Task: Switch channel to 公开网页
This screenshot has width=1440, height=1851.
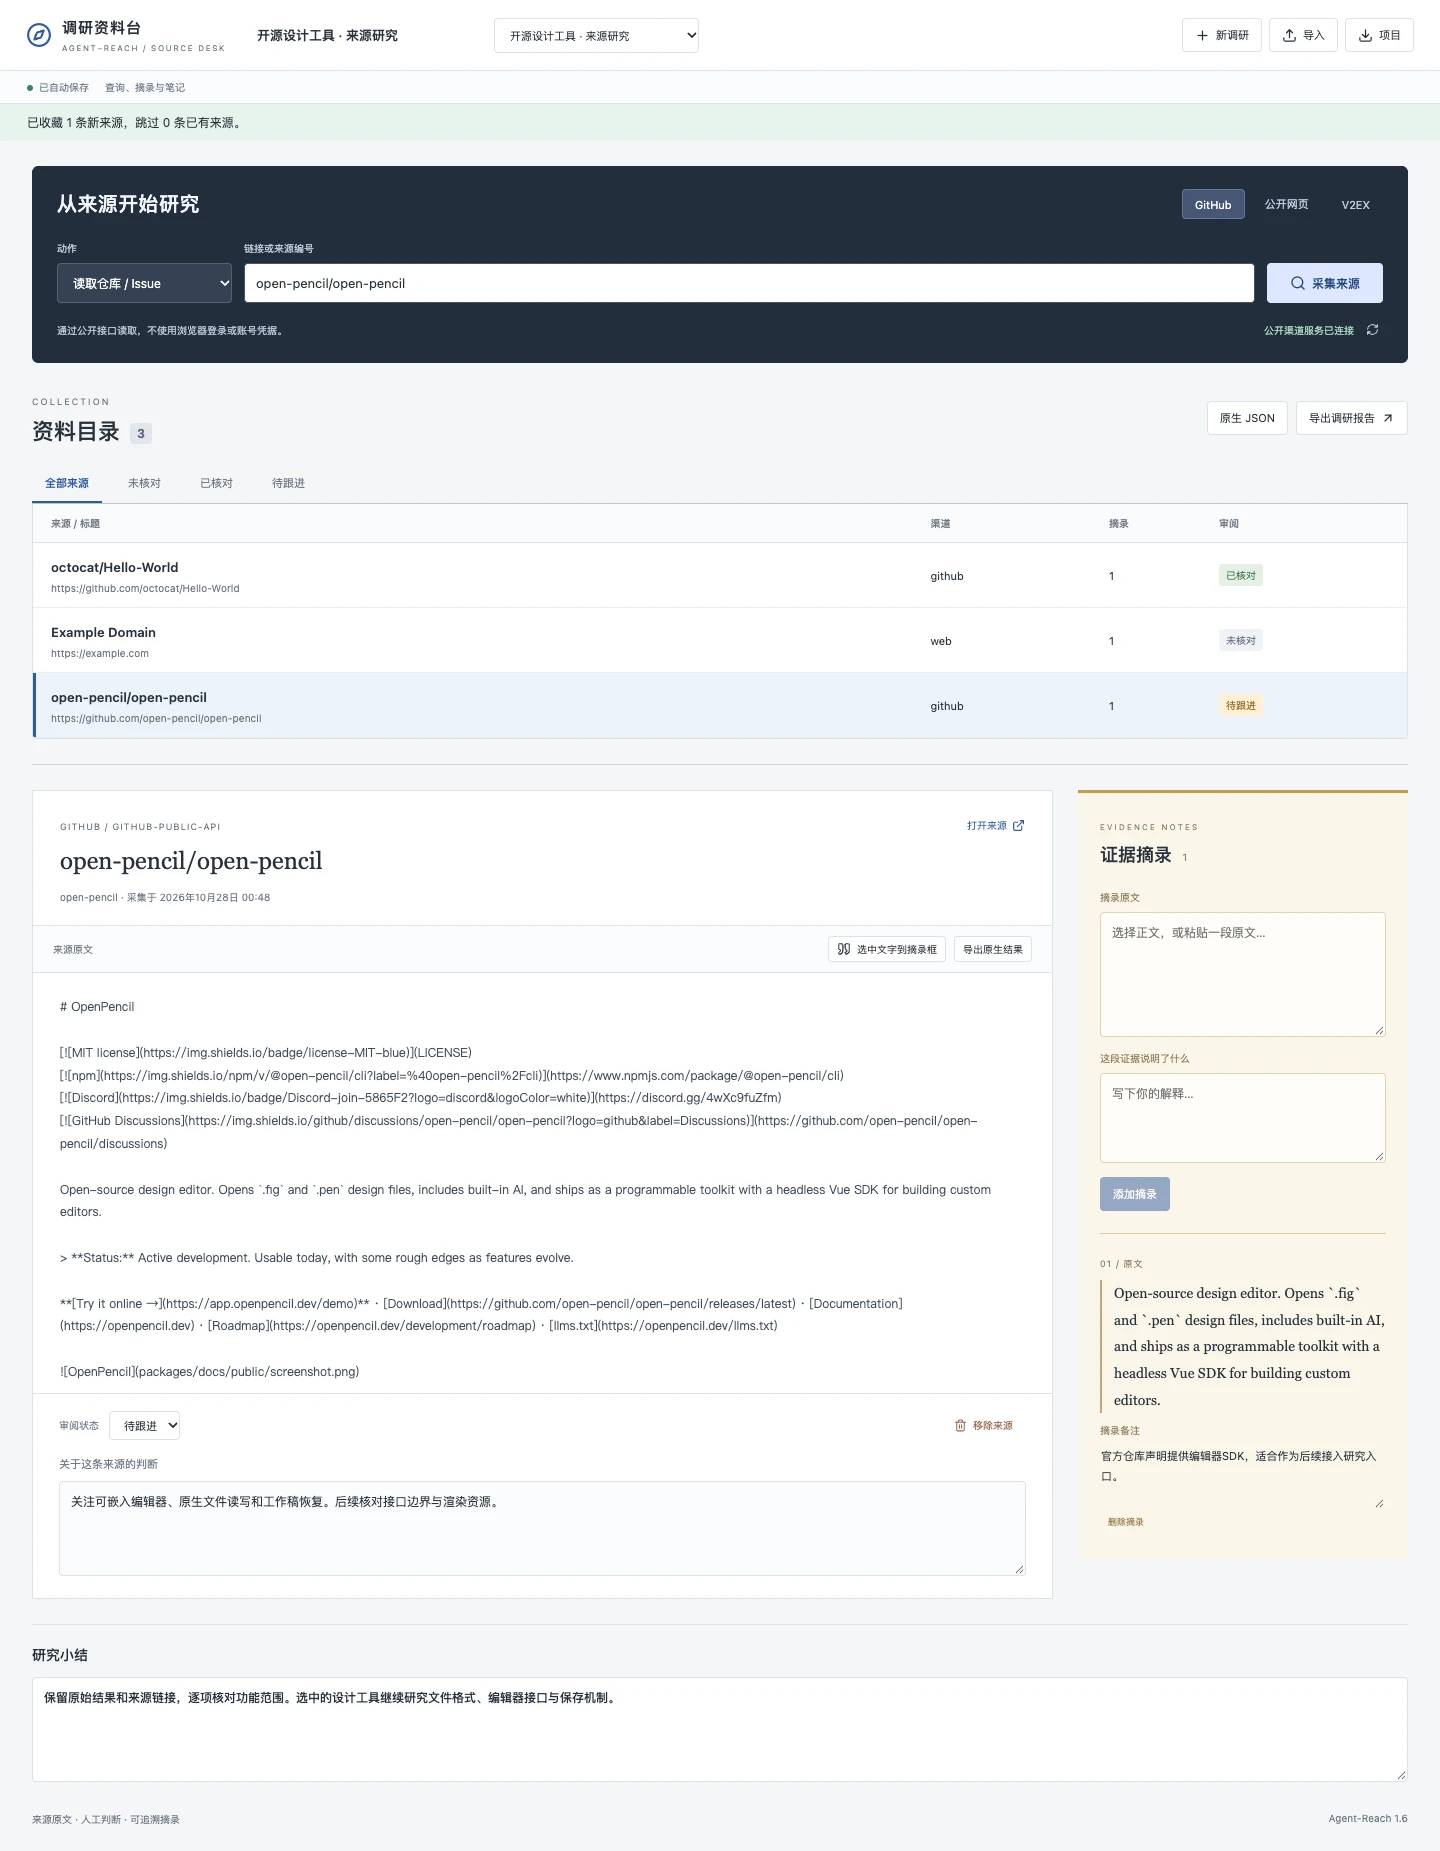Action: tap(1286, 204)
